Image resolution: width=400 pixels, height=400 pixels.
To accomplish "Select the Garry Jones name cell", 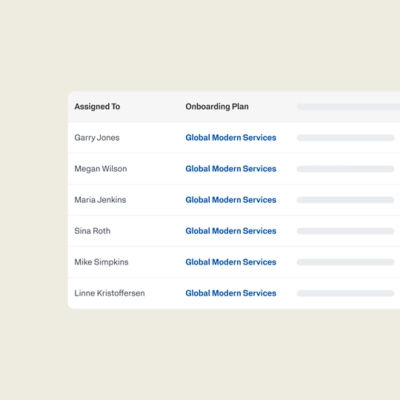I will pos(97,138).
